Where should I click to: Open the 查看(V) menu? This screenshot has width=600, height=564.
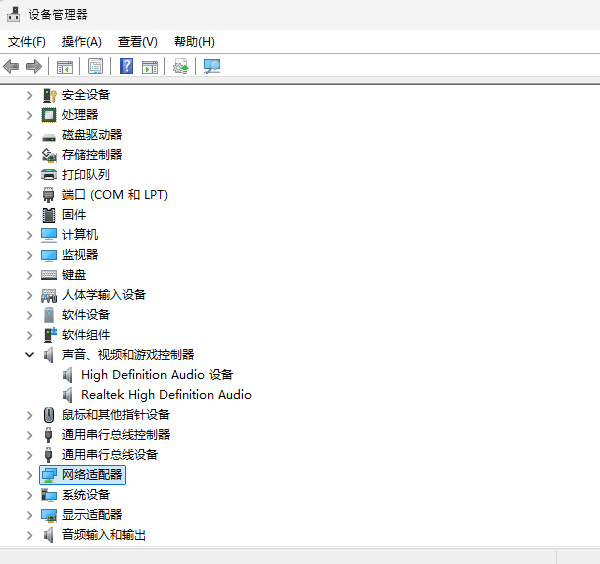138,42
